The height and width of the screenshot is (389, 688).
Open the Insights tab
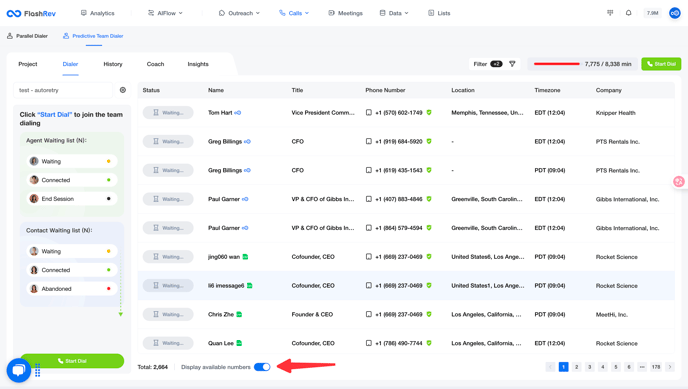click(x=198, y=64)
